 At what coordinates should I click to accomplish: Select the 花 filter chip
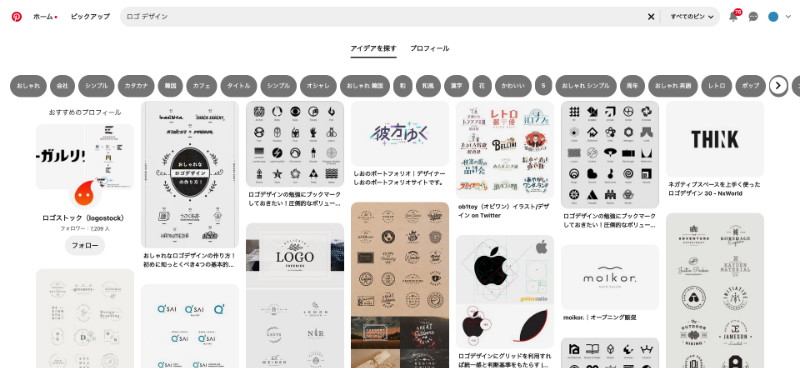482,86
